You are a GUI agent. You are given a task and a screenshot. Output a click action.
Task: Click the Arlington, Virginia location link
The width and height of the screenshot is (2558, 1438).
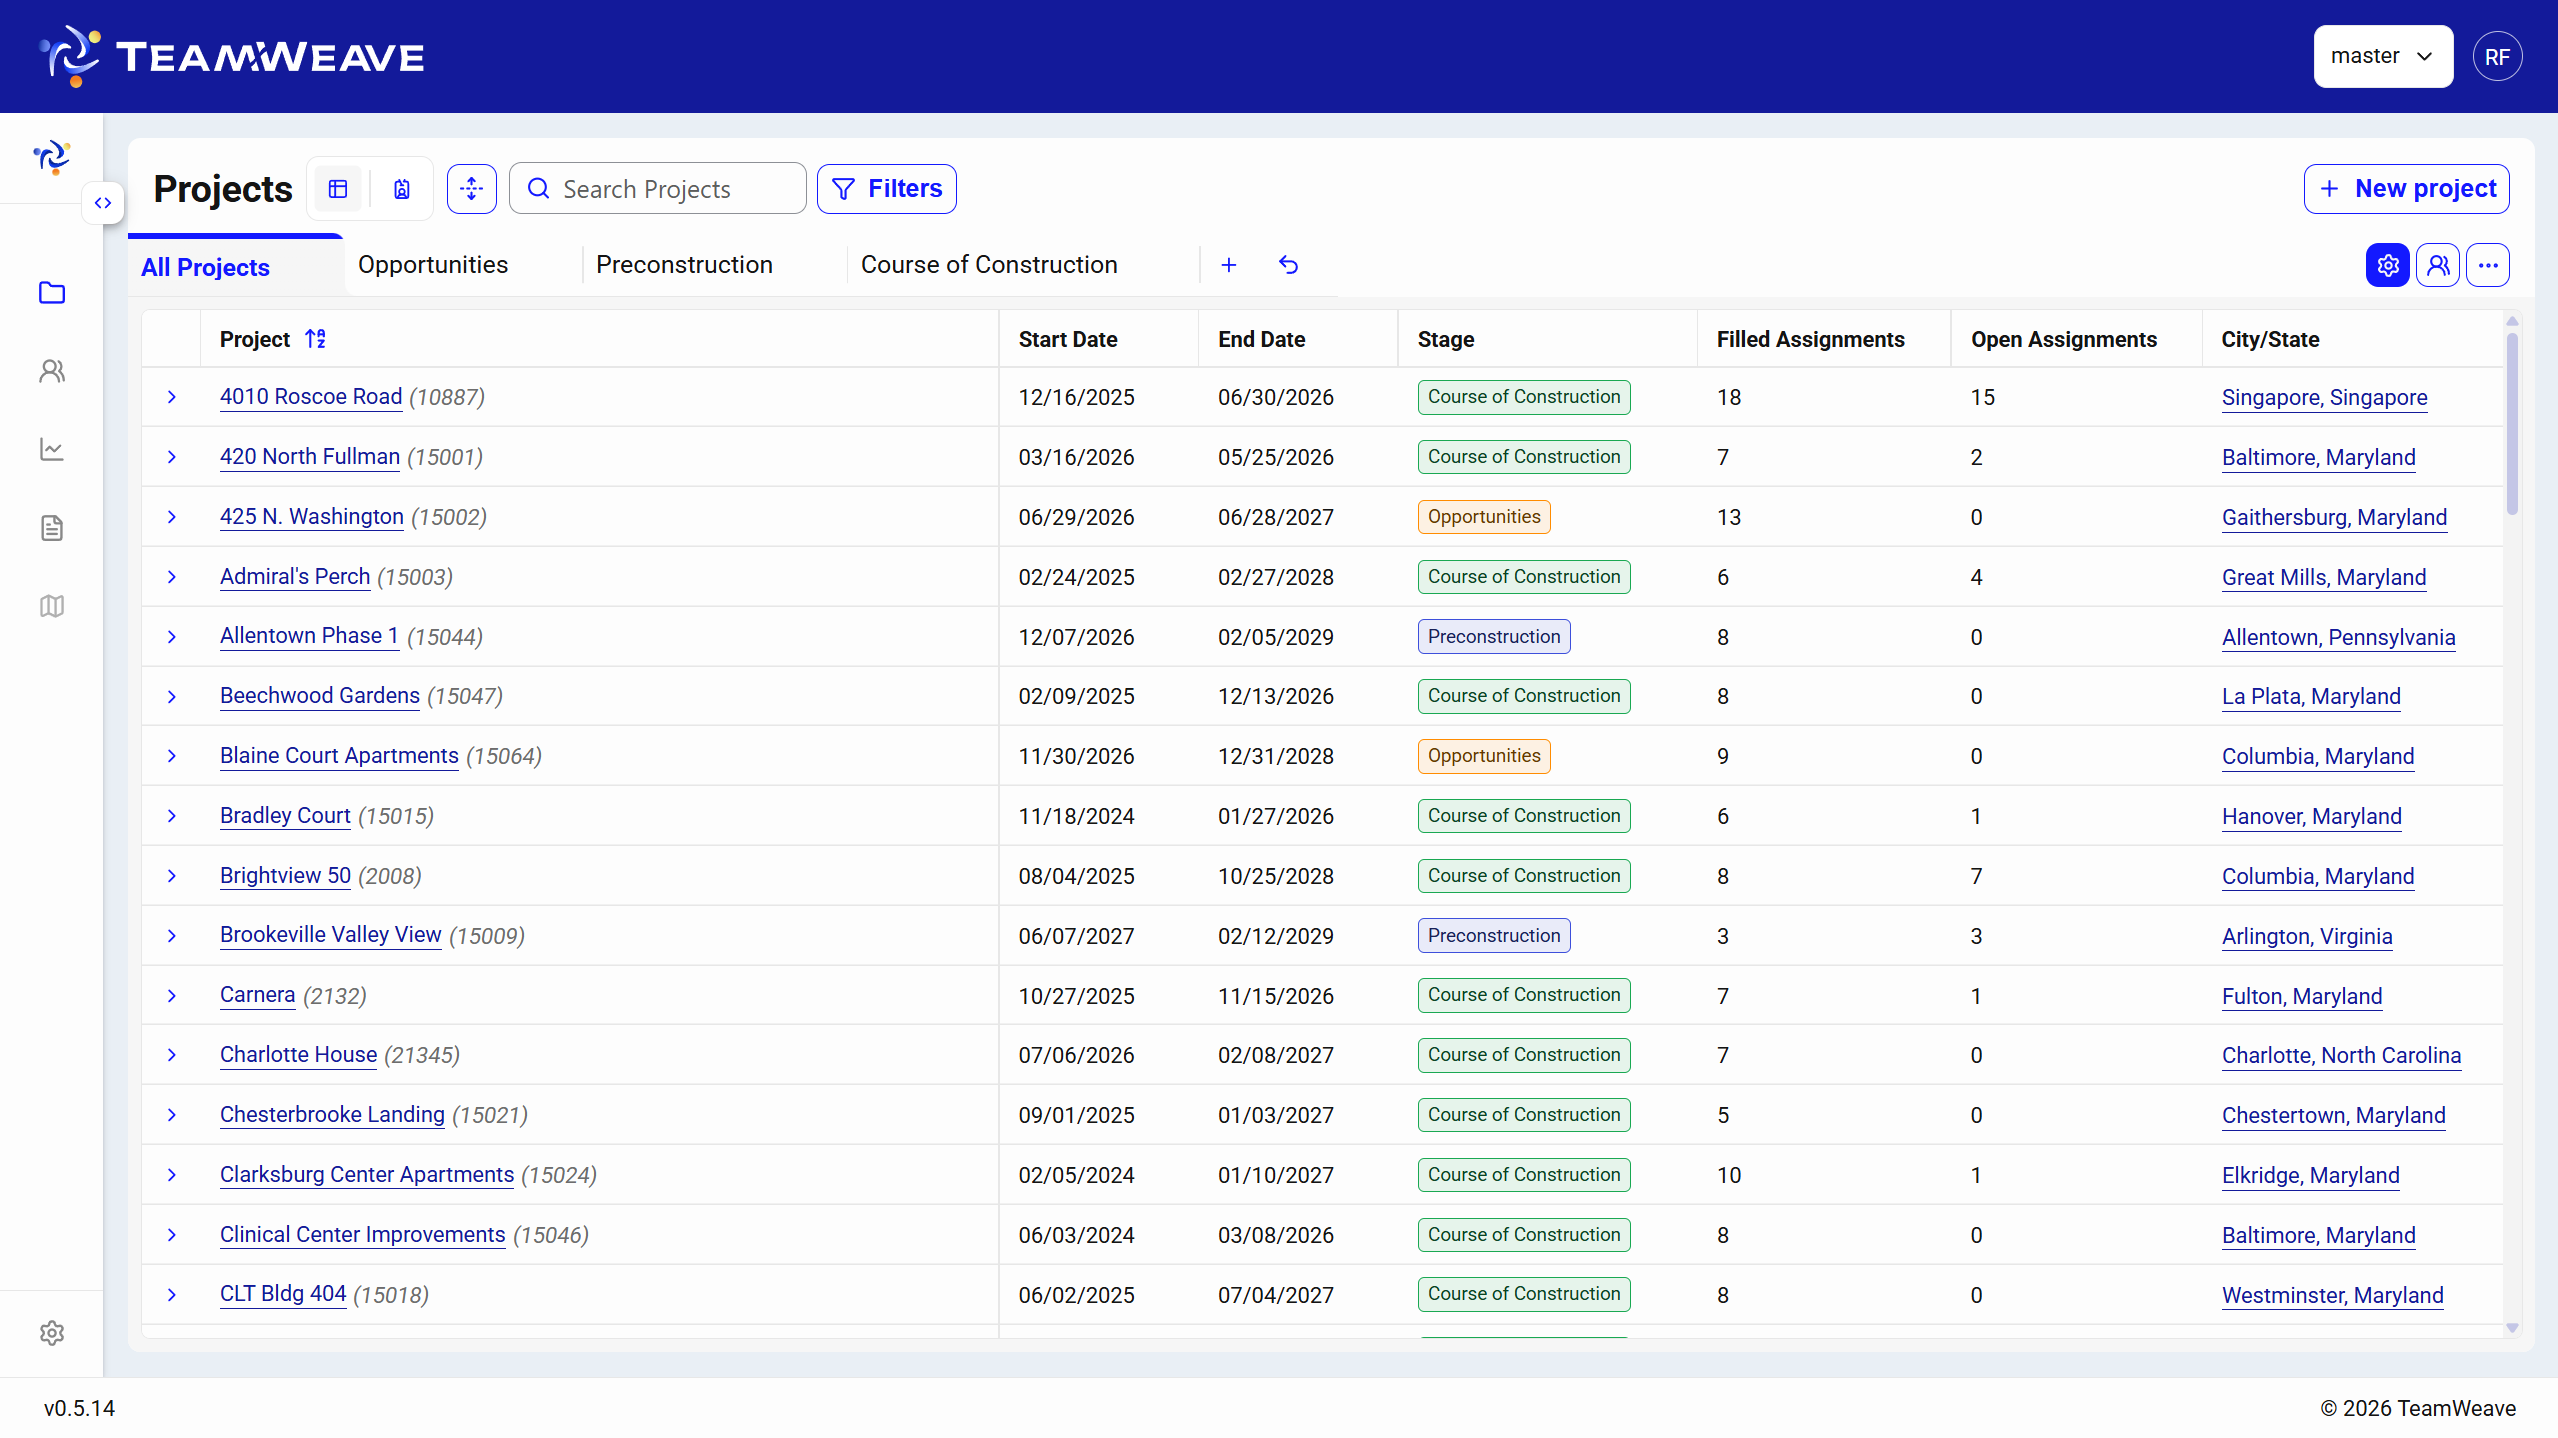(2307, 936)
